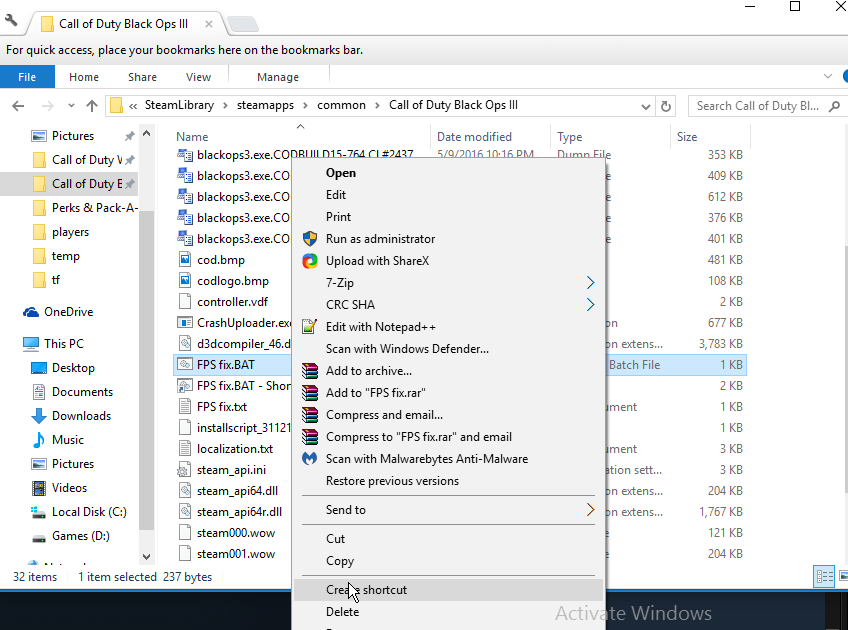Select players folder in sidebar
Screen dimensions: 848x630
pos(70,232)
